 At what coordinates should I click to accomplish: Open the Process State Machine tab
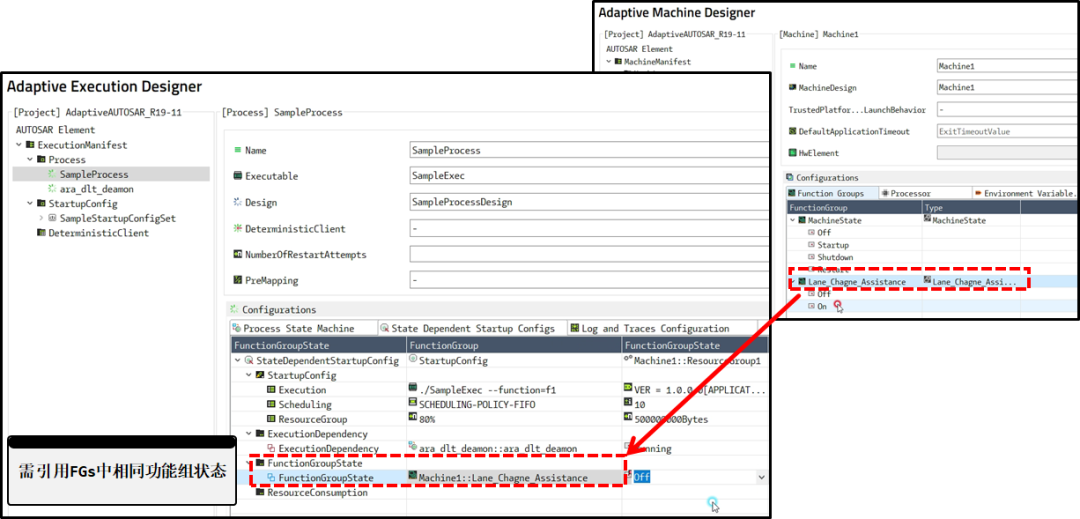(298, 328)
